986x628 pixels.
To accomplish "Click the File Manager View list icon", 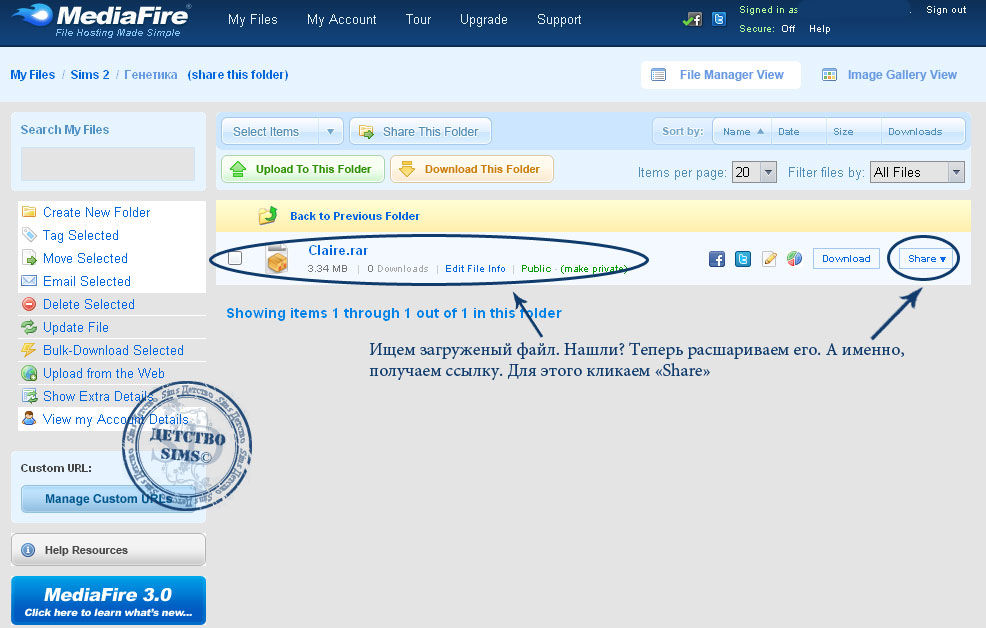I will tap(658, 75).
